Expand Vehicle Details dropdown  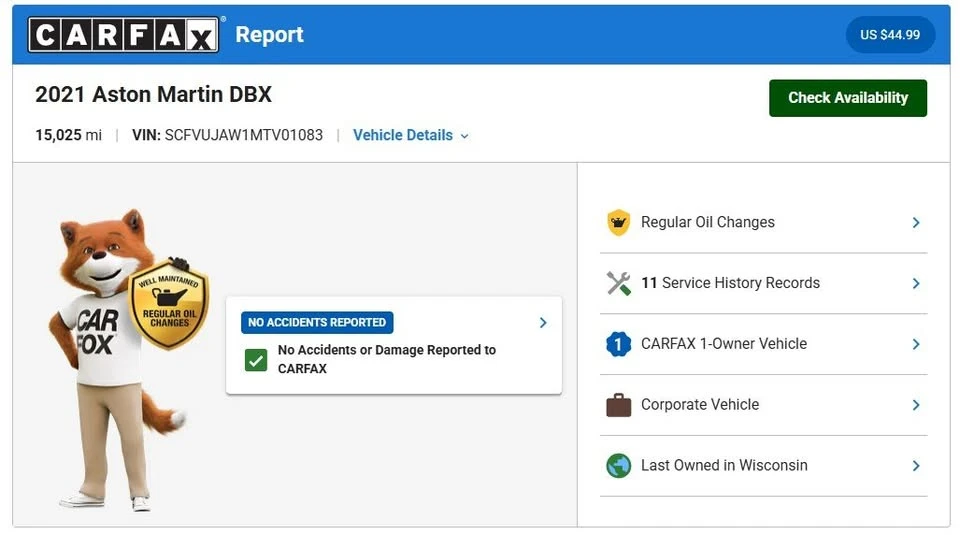pos(411,135)
